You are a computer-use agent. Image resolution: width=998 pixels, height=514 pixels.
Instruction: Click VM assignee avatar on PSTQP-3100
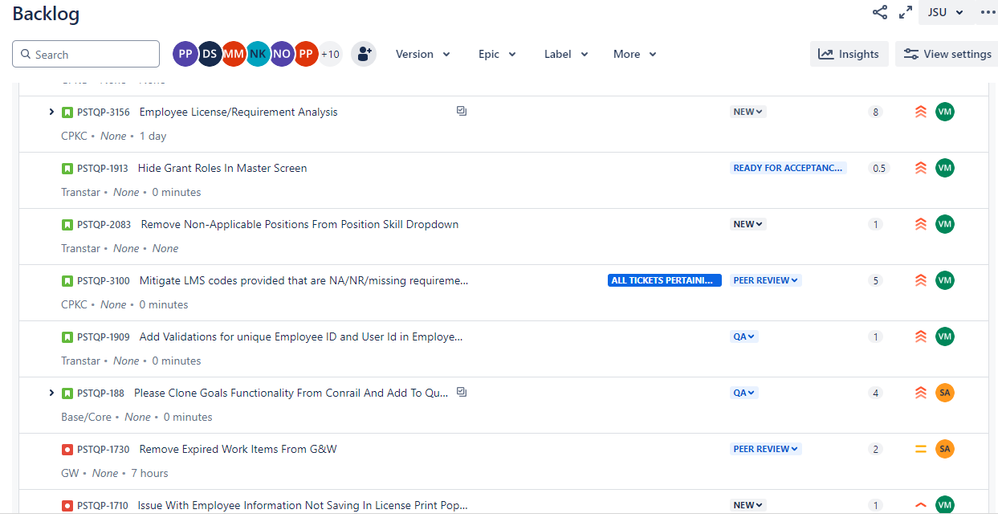click(945, 280)
